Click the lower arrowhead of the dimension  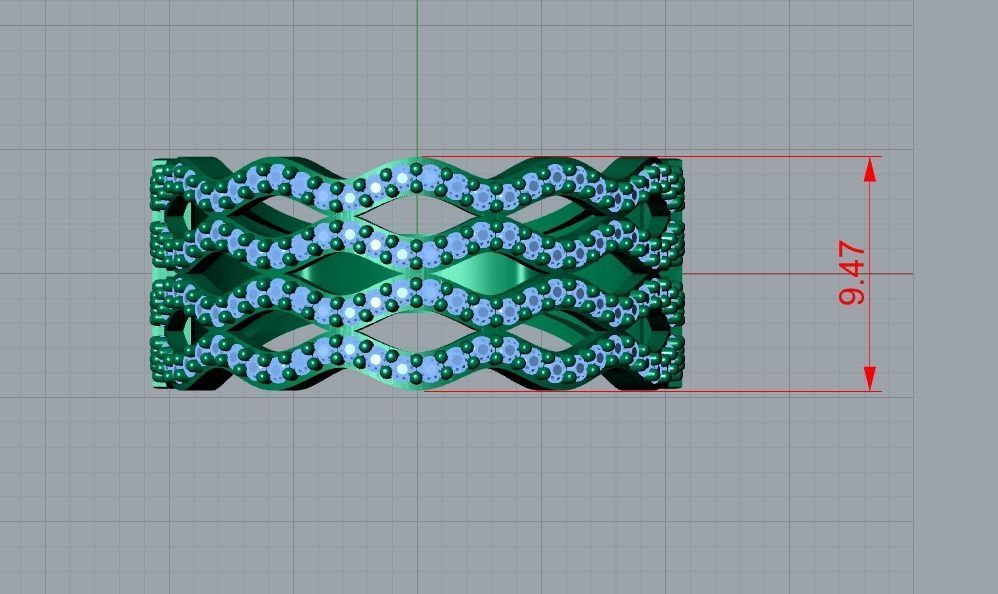869,379
